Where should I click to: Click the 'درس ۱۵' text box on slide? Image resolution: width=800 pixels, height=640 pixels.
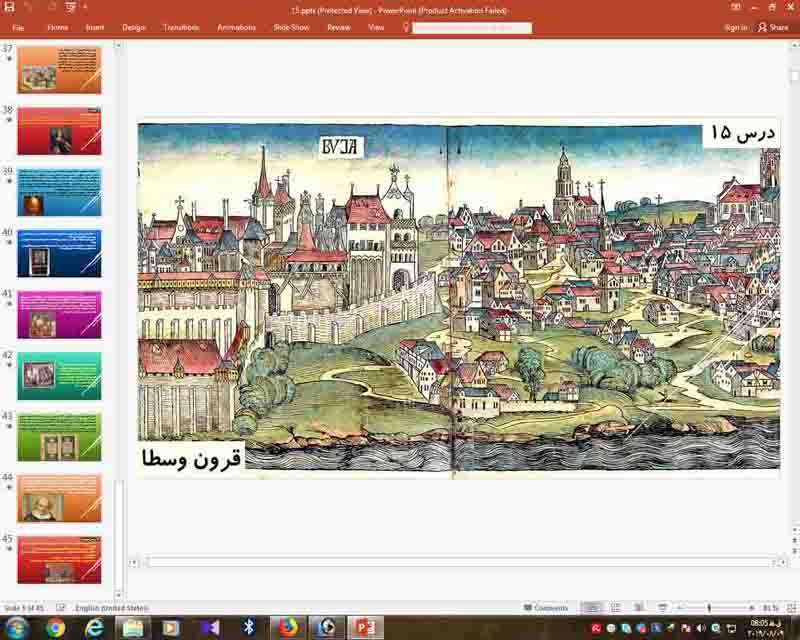click(x=742, y=133)
